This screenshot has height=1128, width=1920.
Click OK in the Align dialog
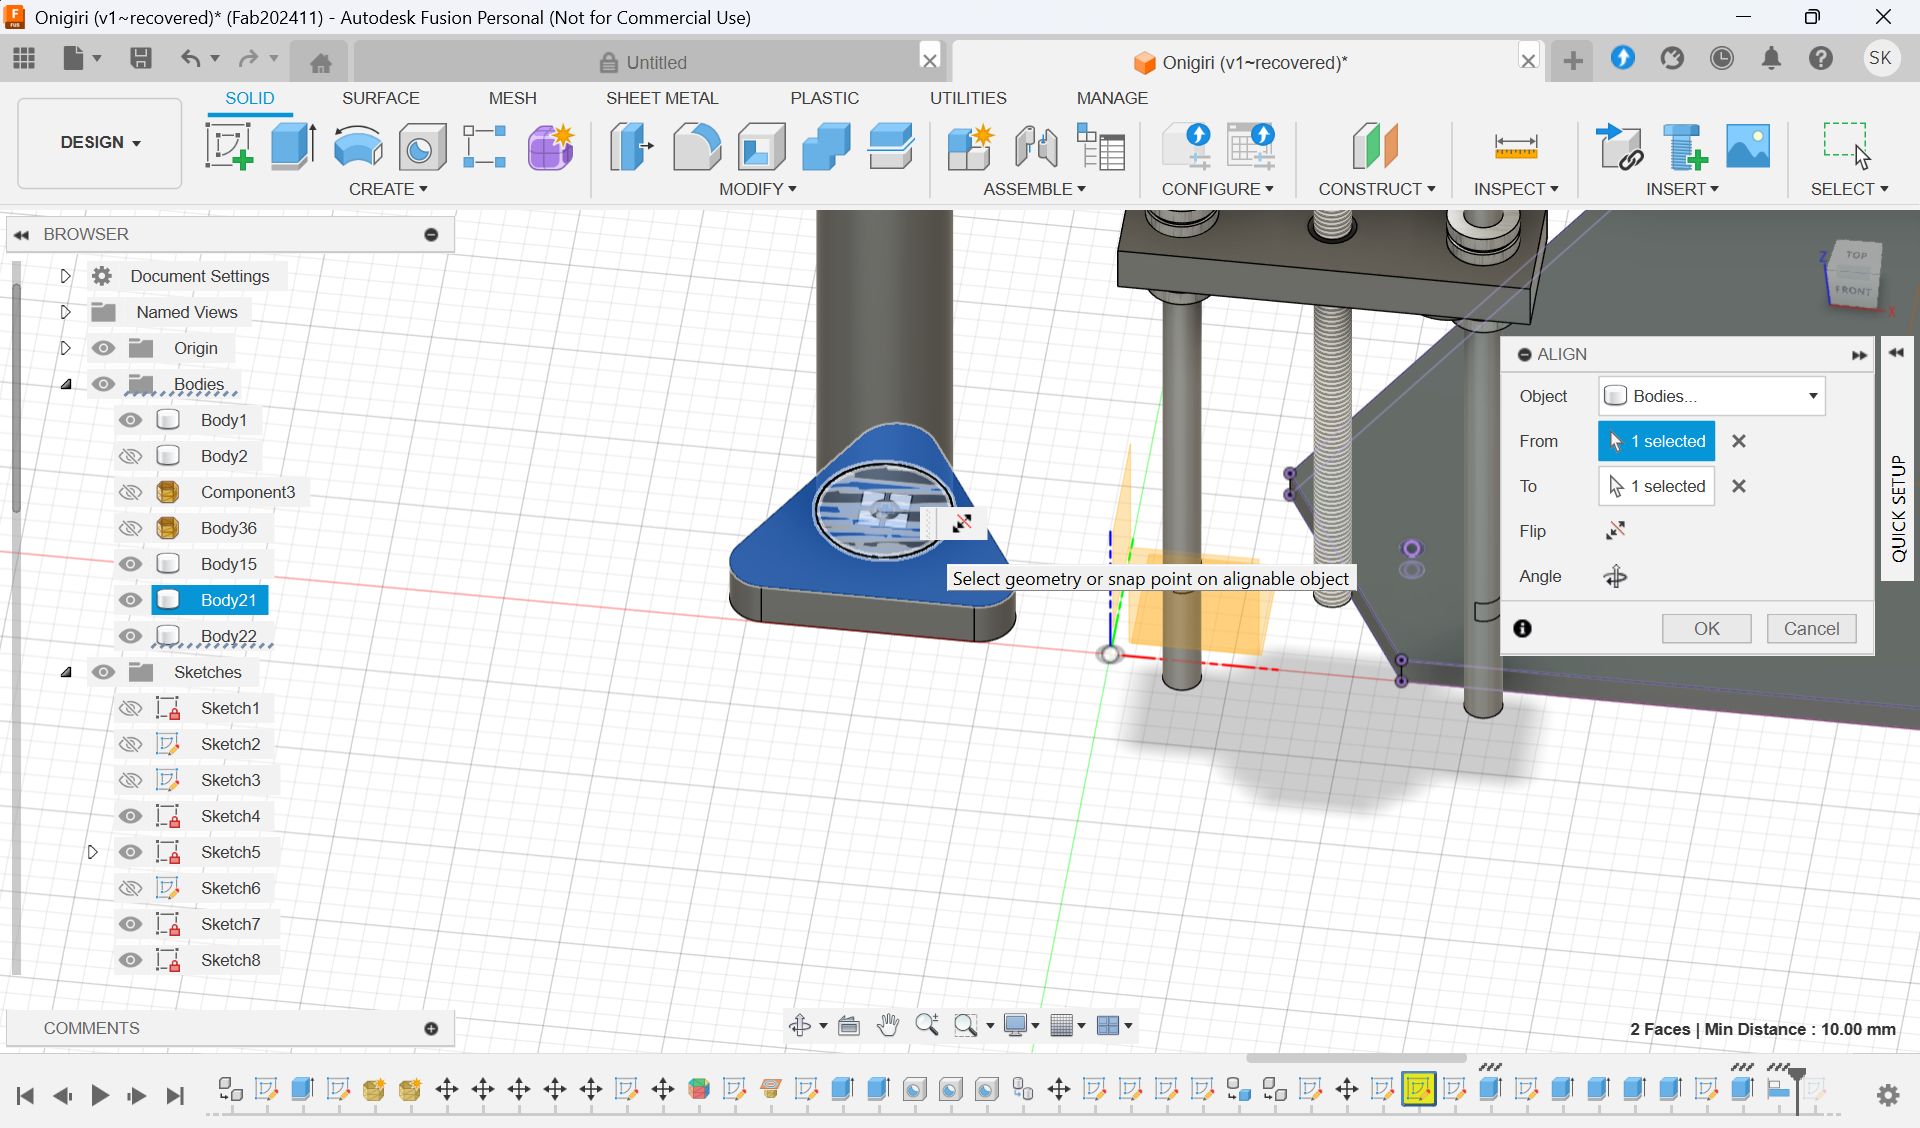[1707, 629]
